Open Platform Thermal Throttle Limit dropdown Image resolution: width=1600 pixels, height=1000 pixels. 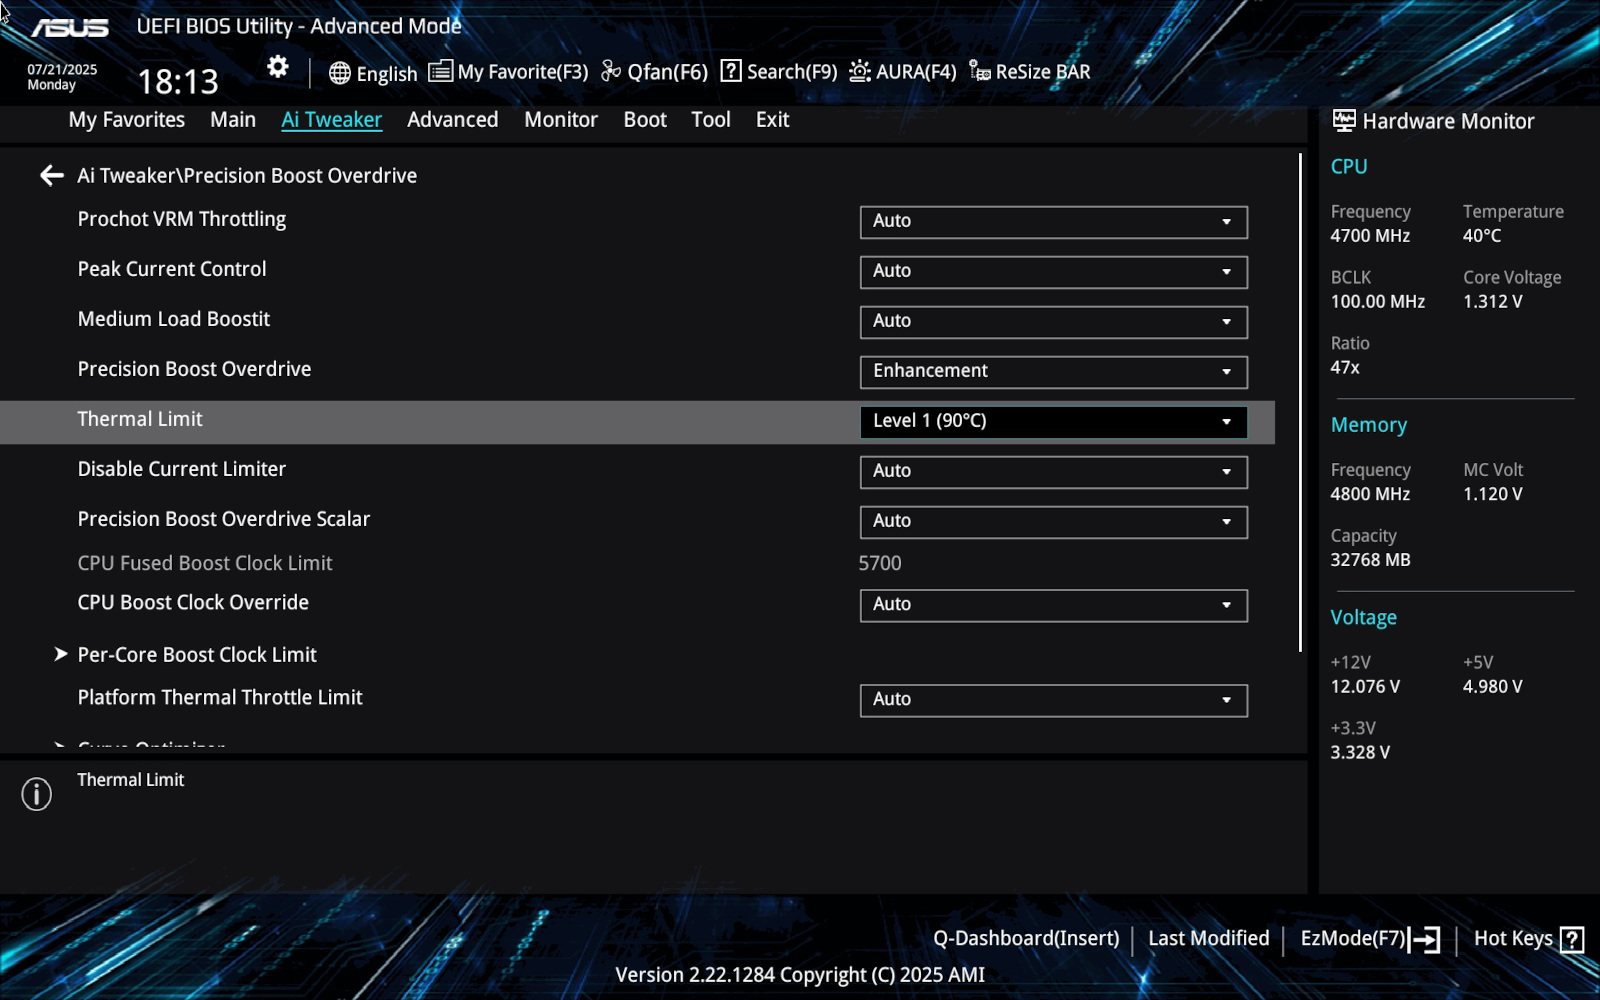click(1054, 700)
